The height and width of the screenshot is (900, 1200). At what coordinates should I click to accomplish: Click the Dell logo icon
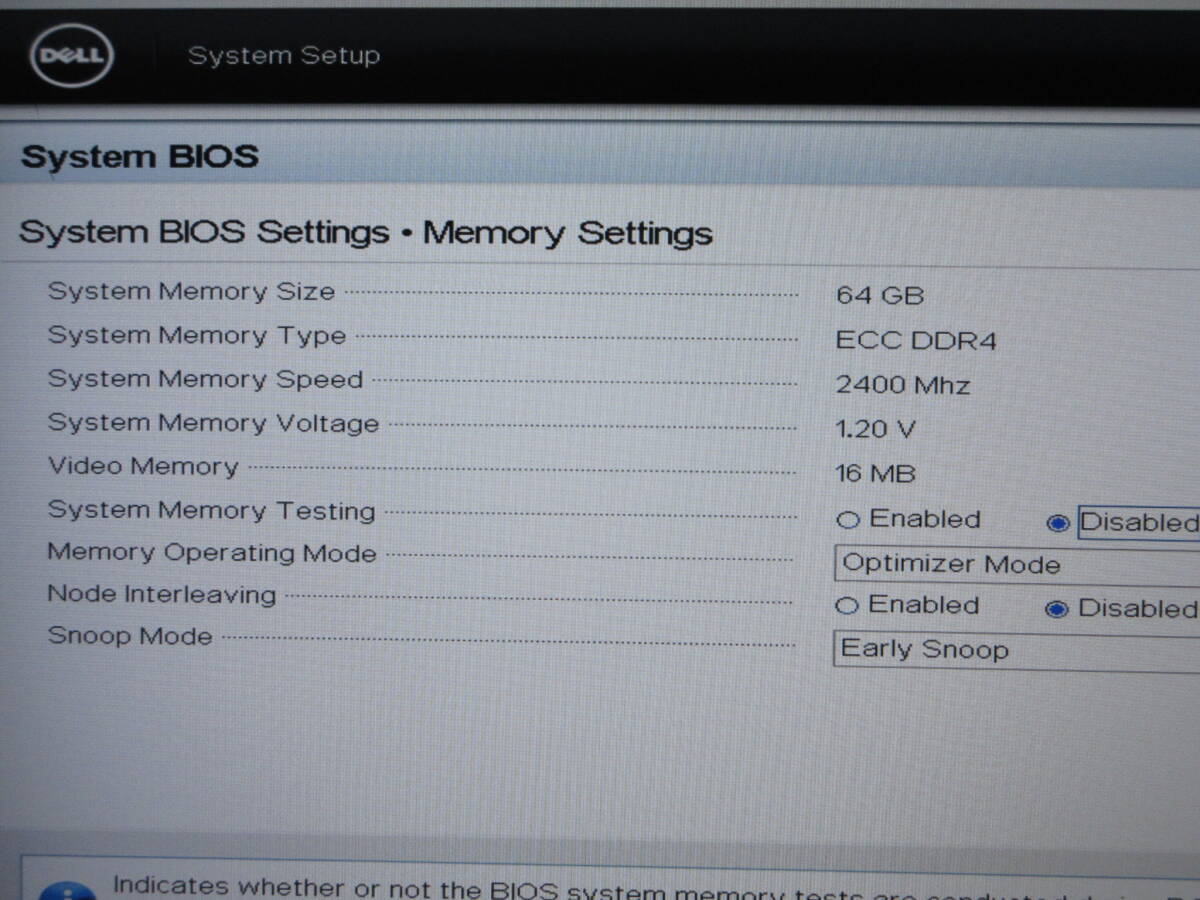71,56
